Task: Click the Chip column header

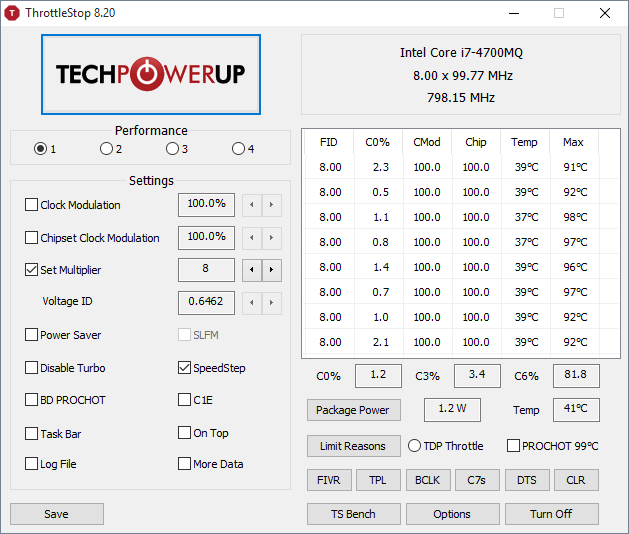Action: pyautogui.click(x=476, y=142)
